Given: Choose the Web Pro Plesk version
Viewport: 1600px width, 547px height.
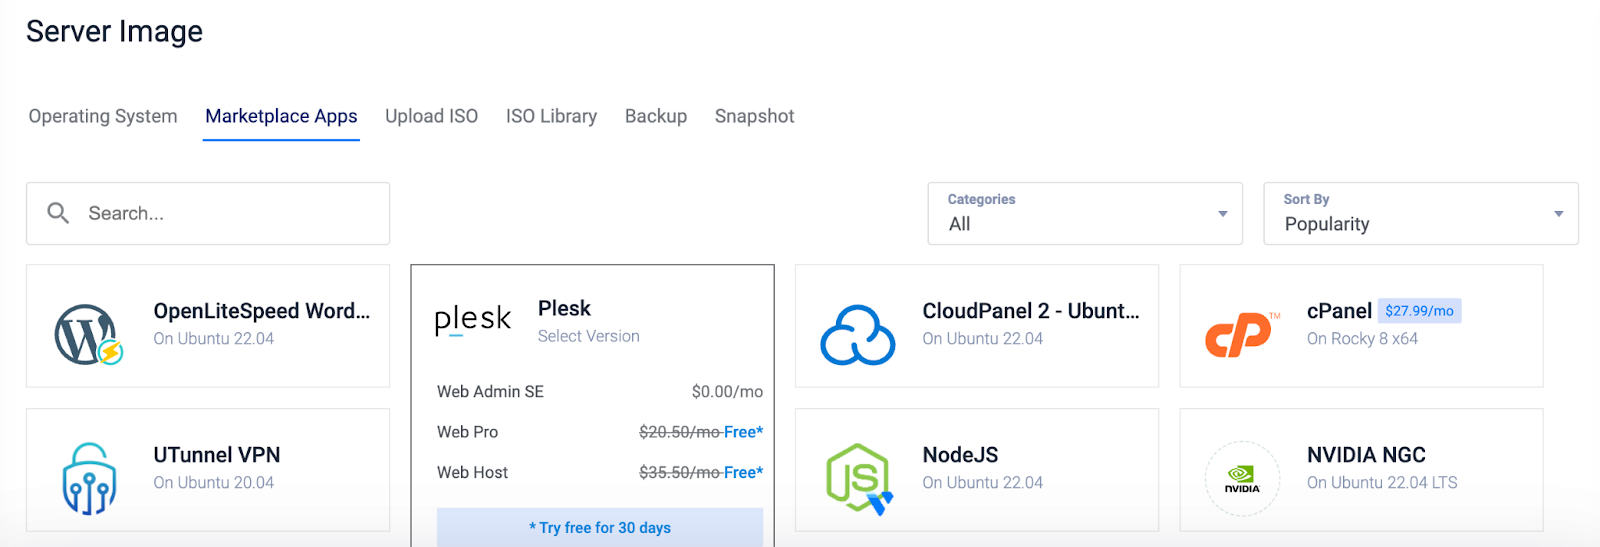Looking at the screenshot, I should click(x=600, y=432).
